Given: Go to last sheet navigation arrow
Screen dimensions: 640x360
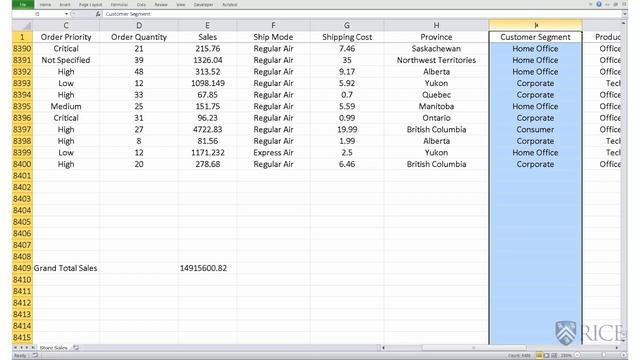Looking at the screenshot, I should 33,348.
